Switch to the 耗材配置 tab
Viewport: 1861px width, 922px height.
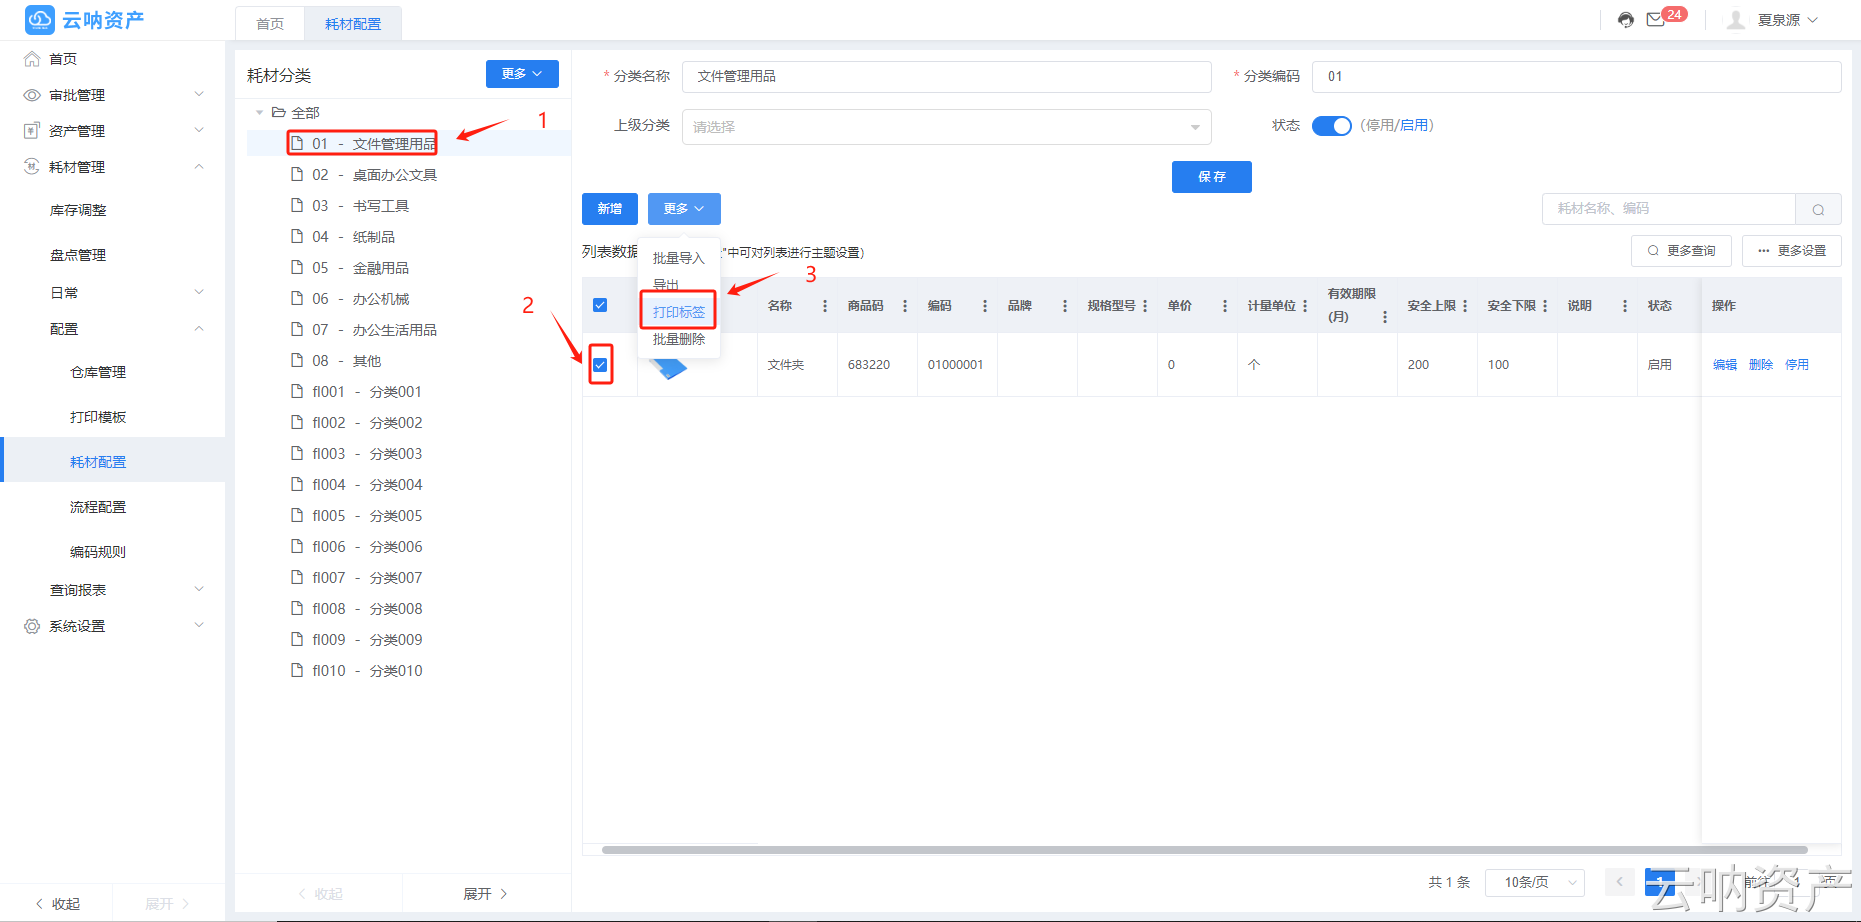pos(353,24)
